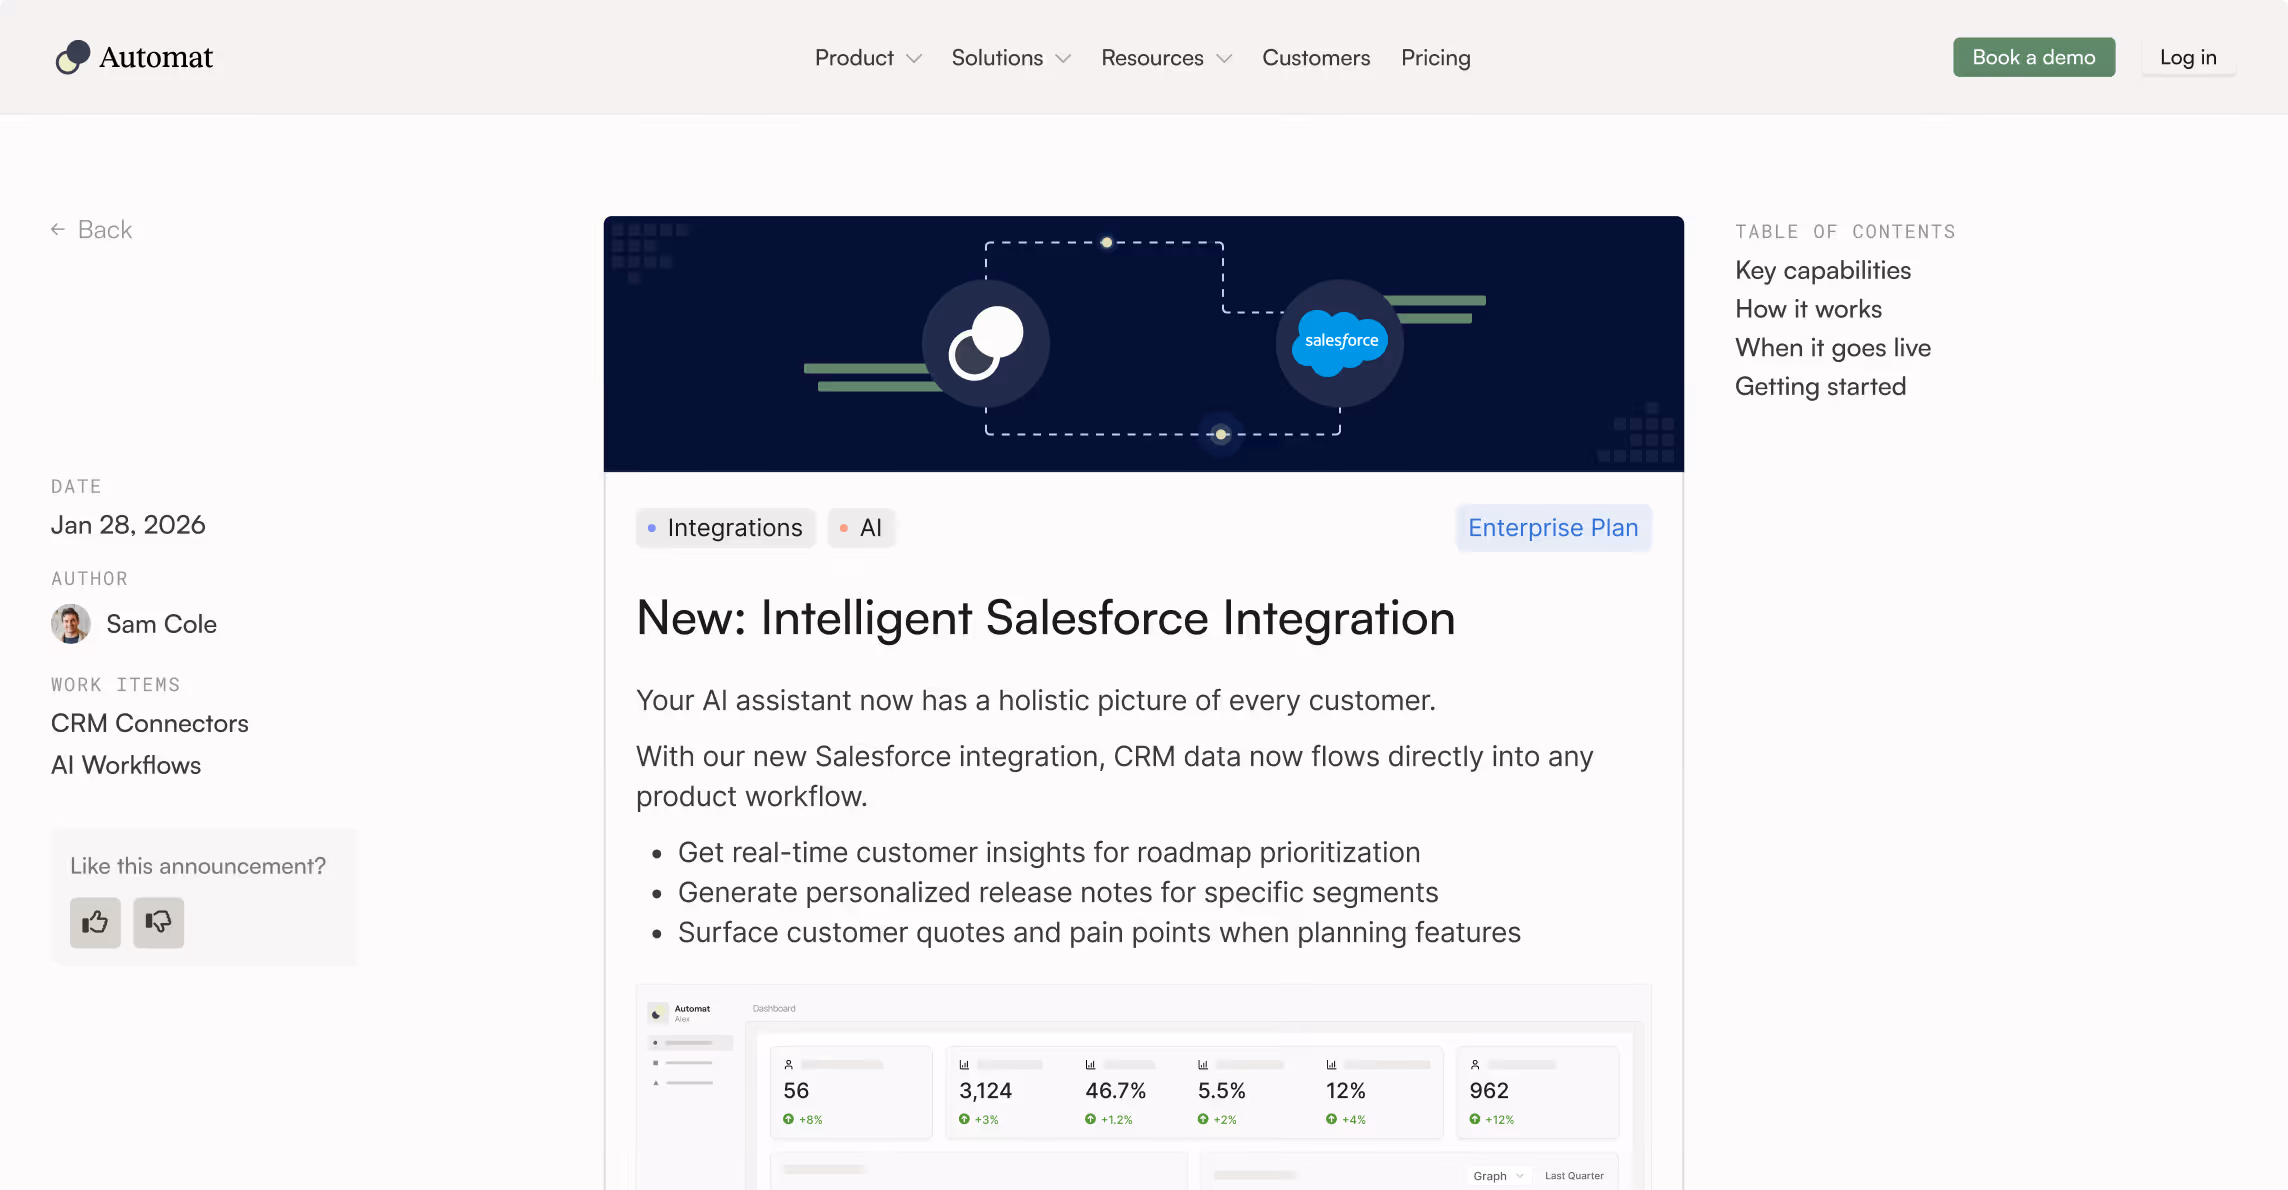Image resolution: width=2288 pixels, height=1190 pixels.
Task: Expand the Resources menu chevron
Action: (x=1224, y=59)
